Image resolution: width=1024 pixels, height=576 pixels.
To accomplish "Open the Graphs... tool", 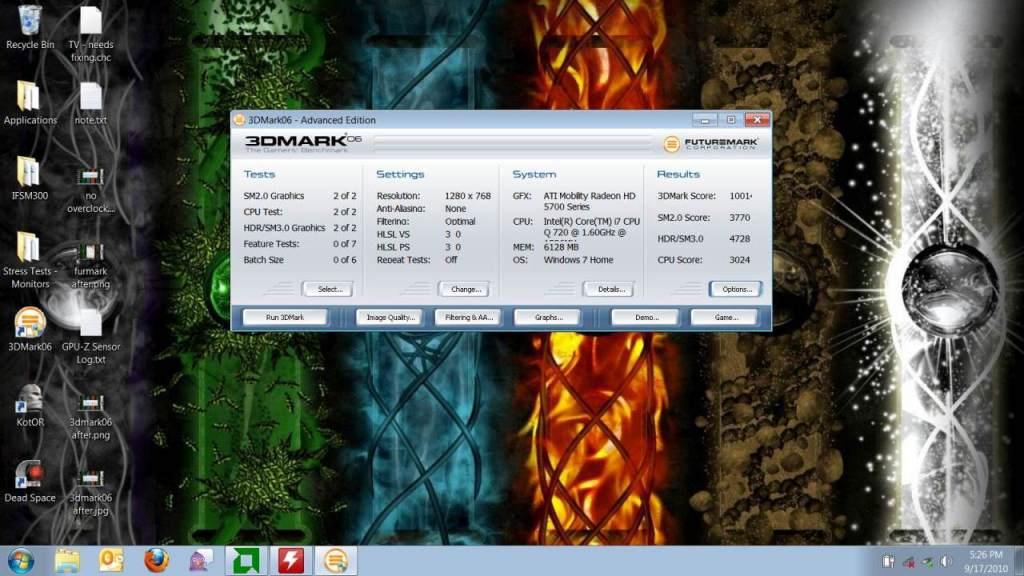I will 547,317.
